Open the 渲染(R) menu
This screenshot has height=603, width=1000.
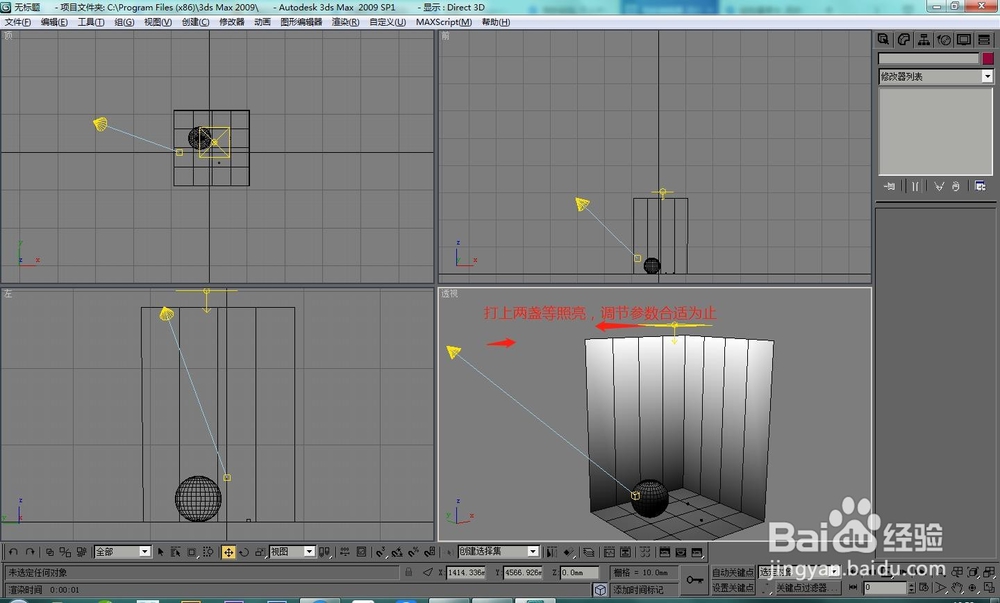pos(345,22)
